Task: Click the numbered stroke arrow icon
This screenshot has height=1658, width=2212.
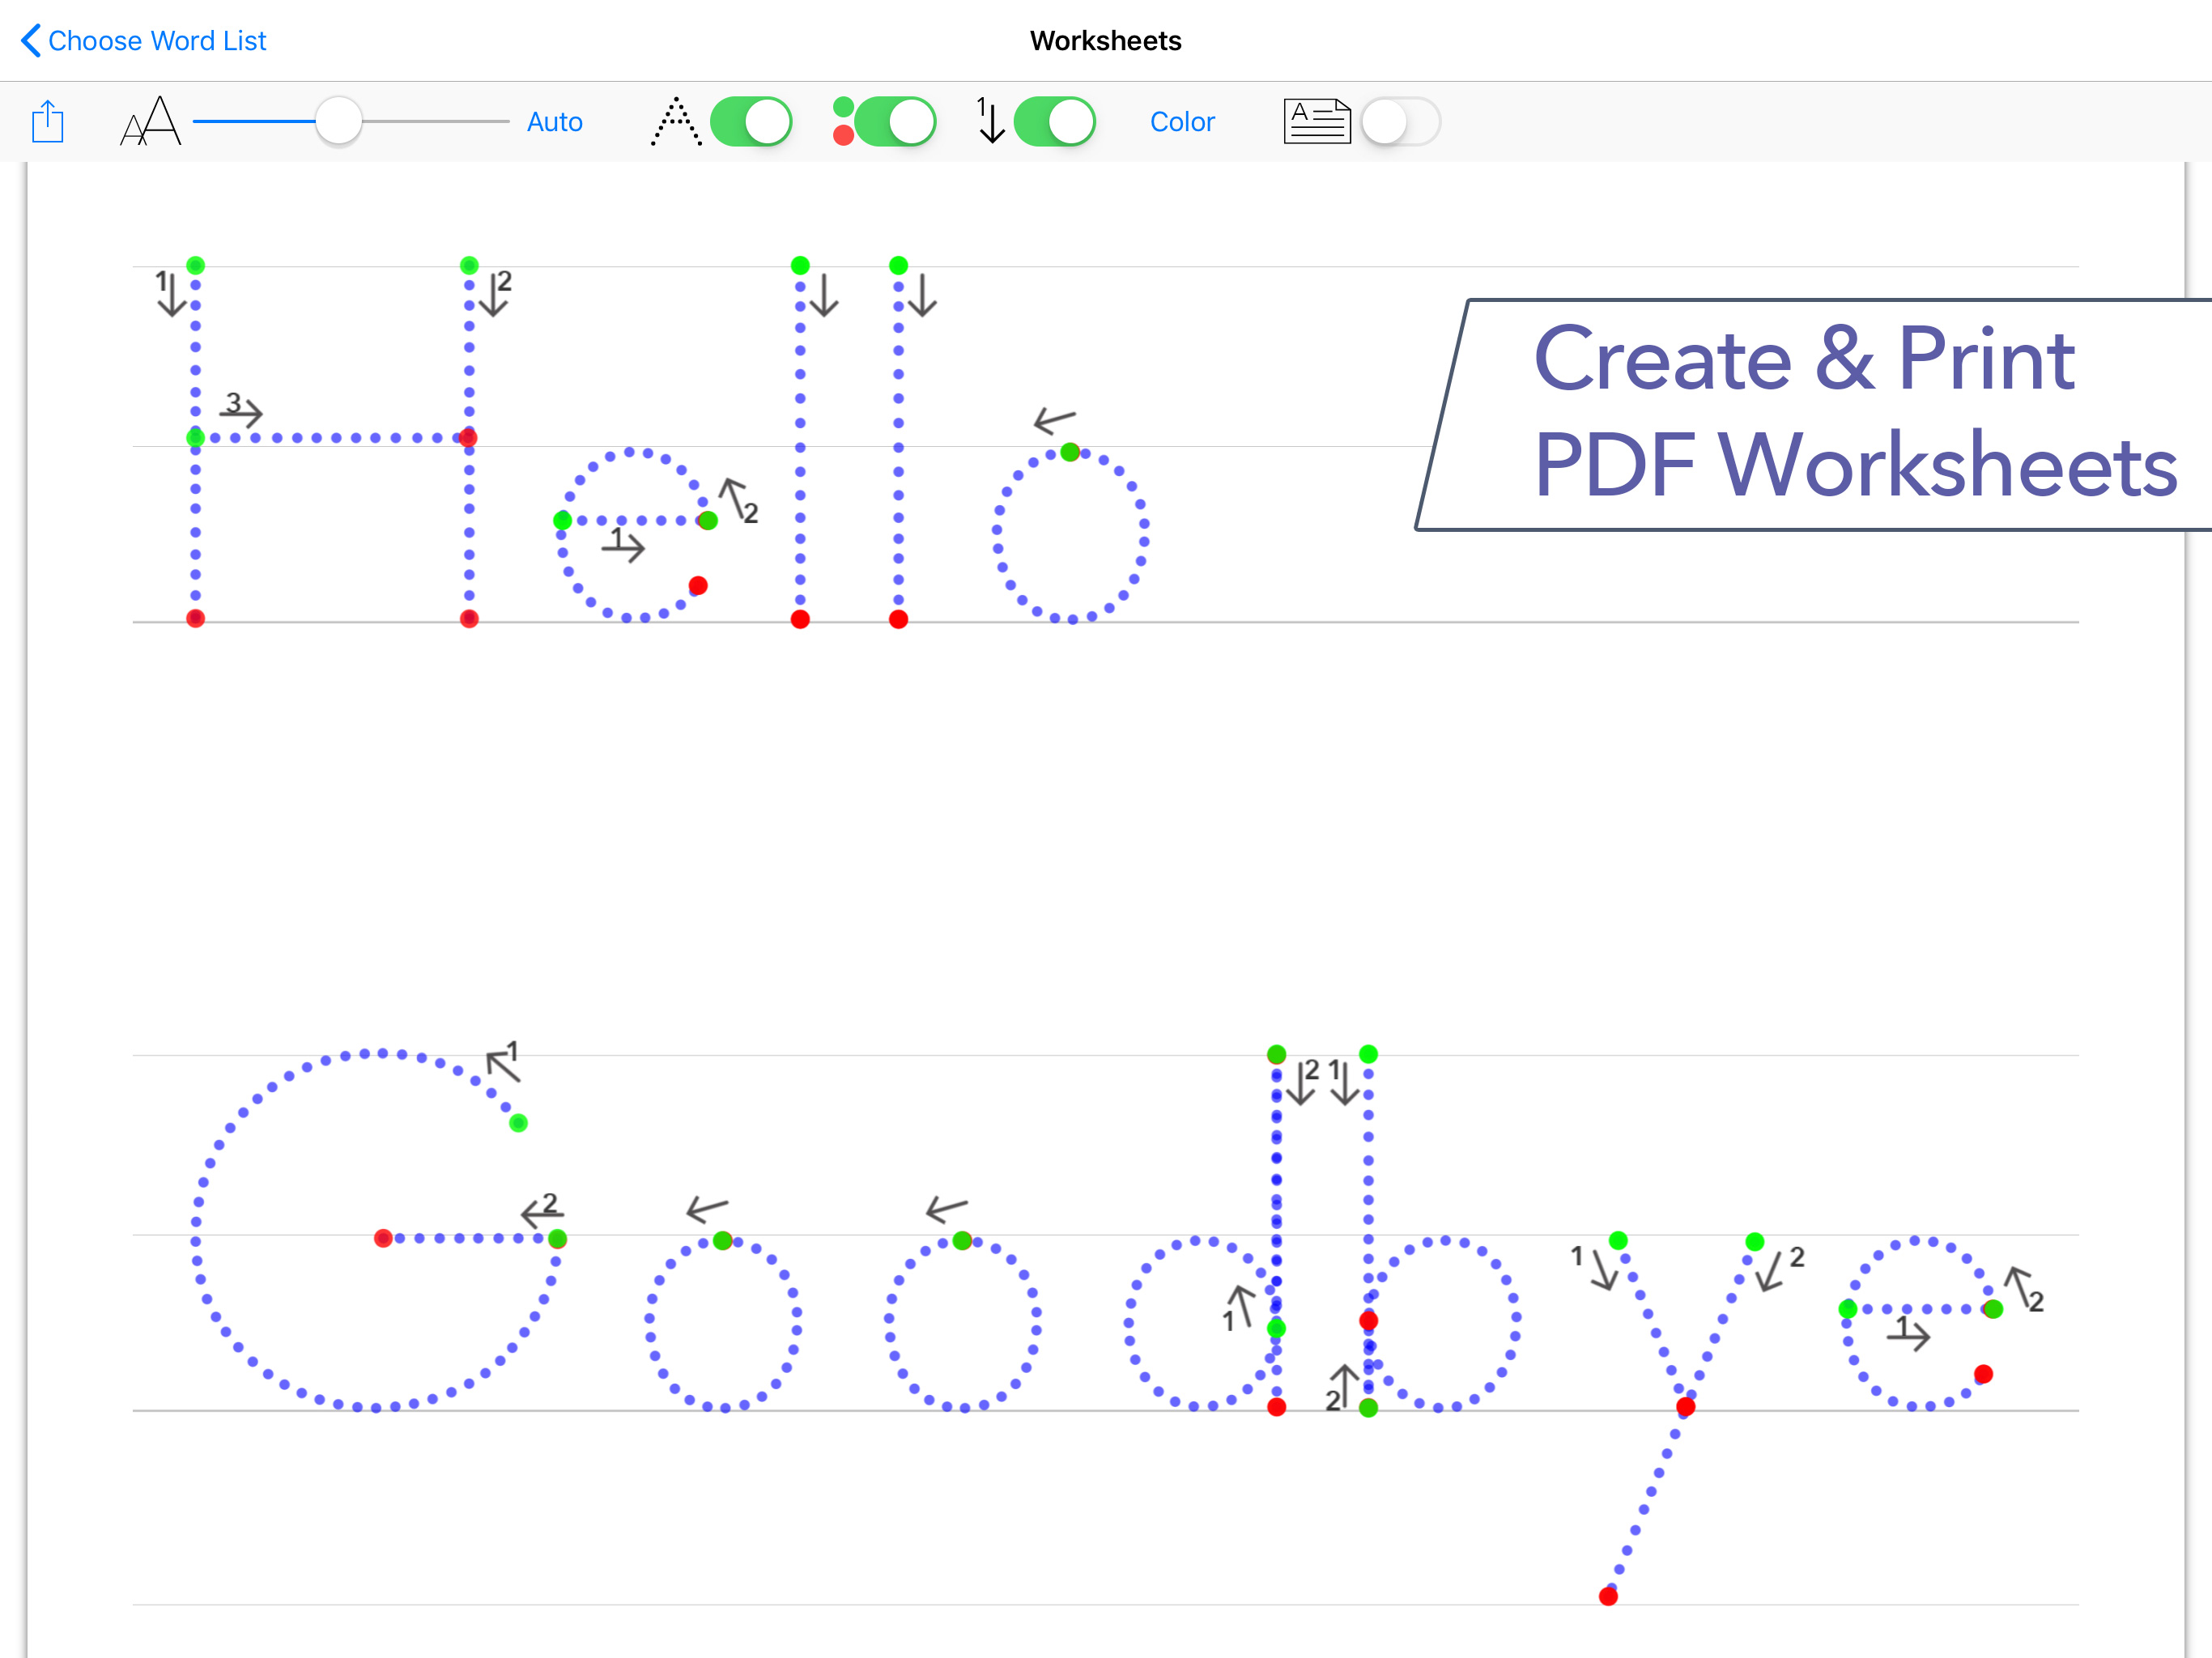Action: (989, 122)
